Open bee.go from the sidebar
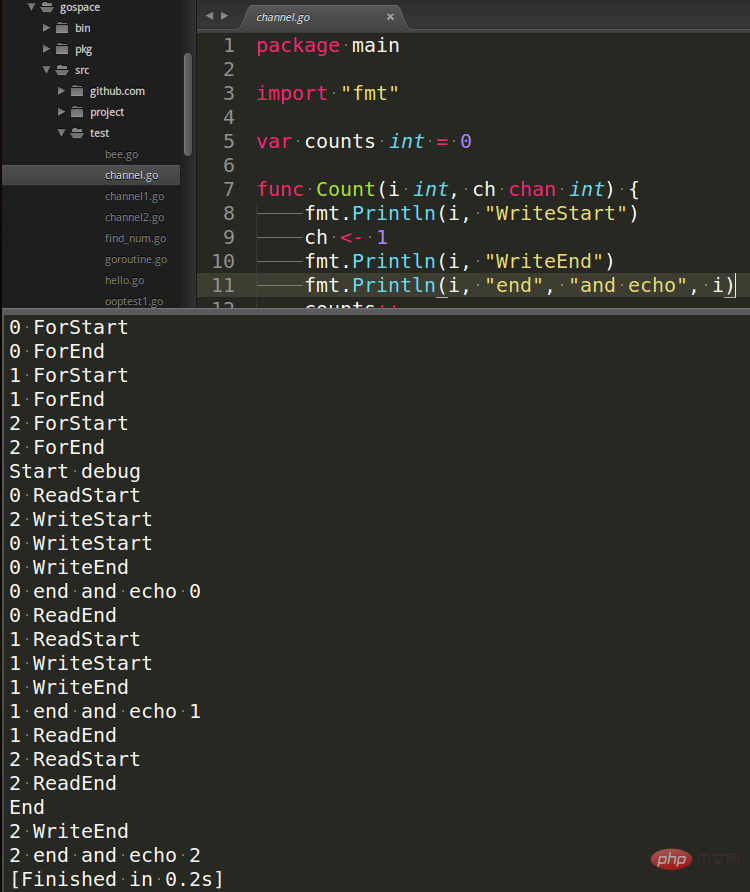750x892 pixels. coord(121,154)
